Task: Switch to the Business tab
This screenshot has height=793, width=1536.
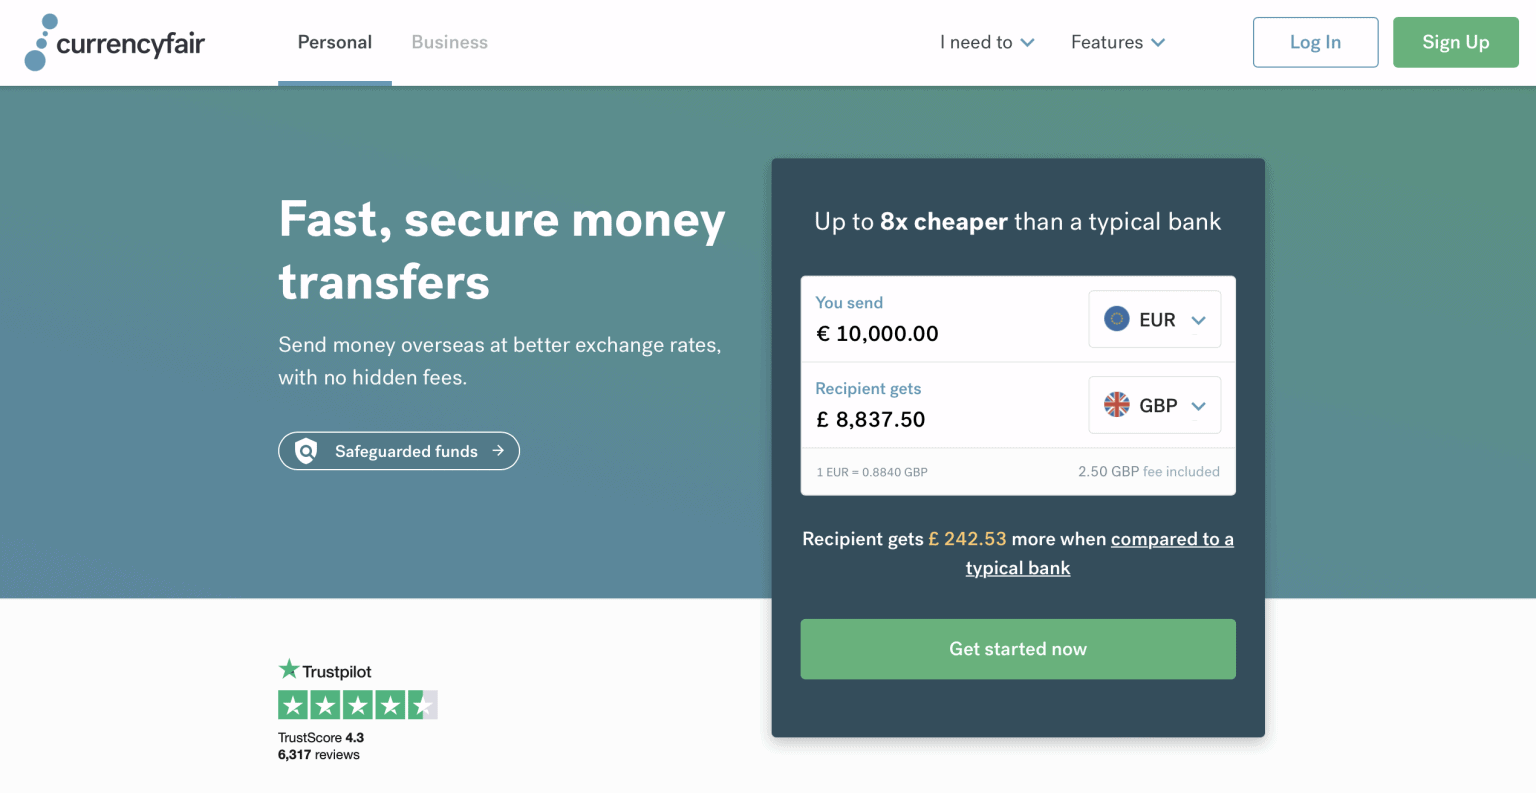Action: coord(449,42)
